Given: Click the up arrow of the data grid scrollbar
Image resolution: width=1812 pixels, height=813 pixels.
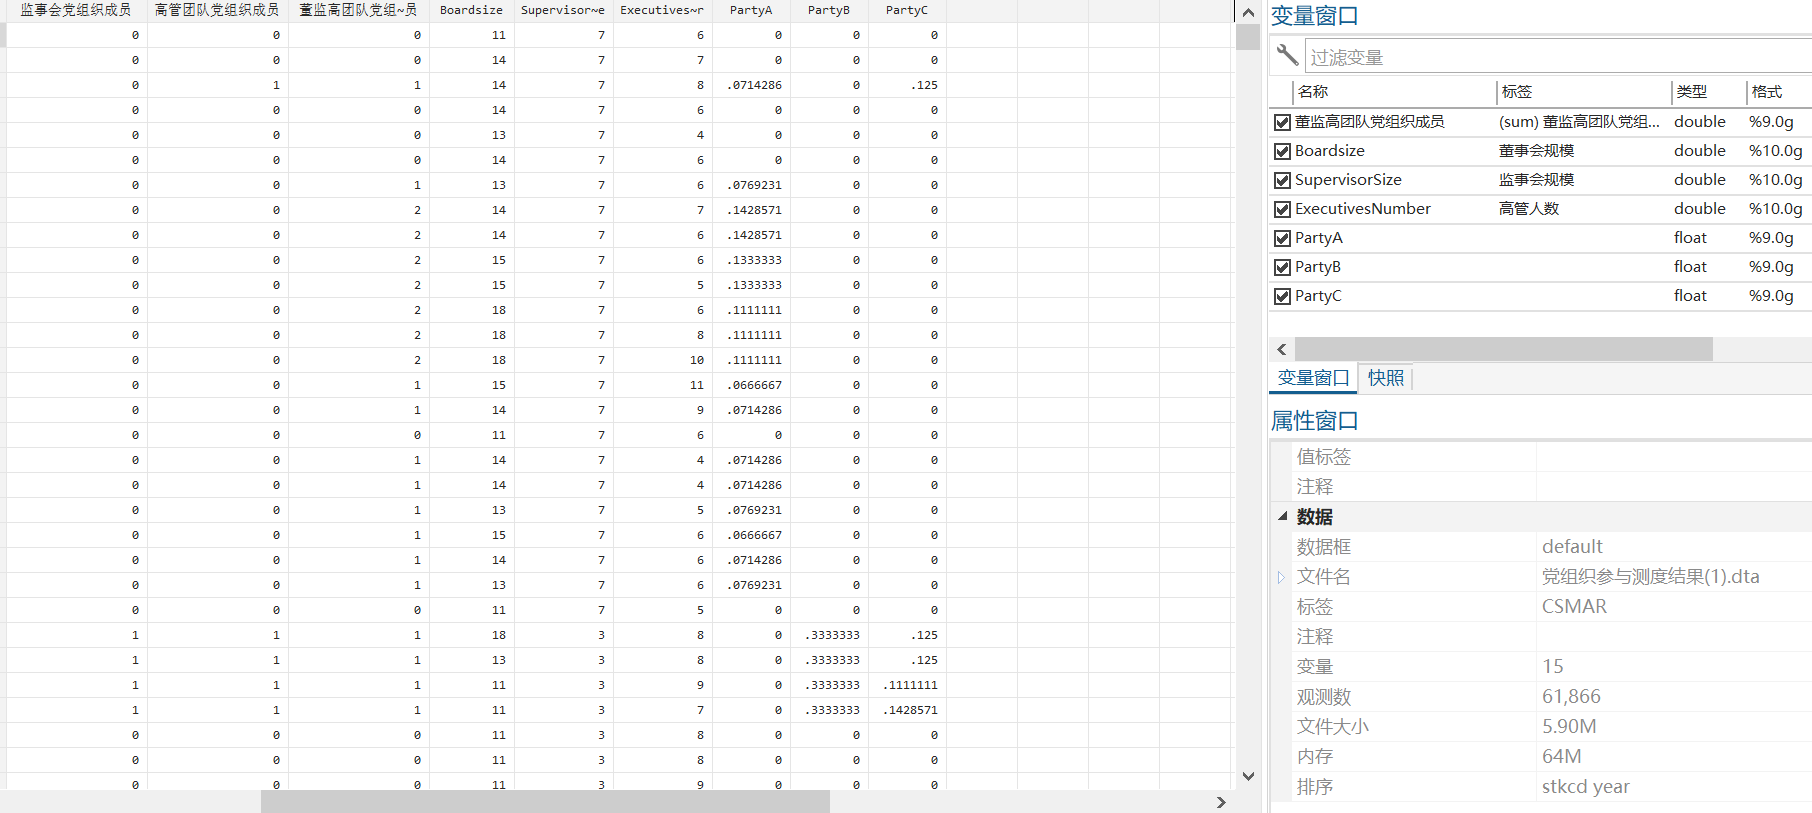Looking at the screenshot, I should pos(1248,12).
